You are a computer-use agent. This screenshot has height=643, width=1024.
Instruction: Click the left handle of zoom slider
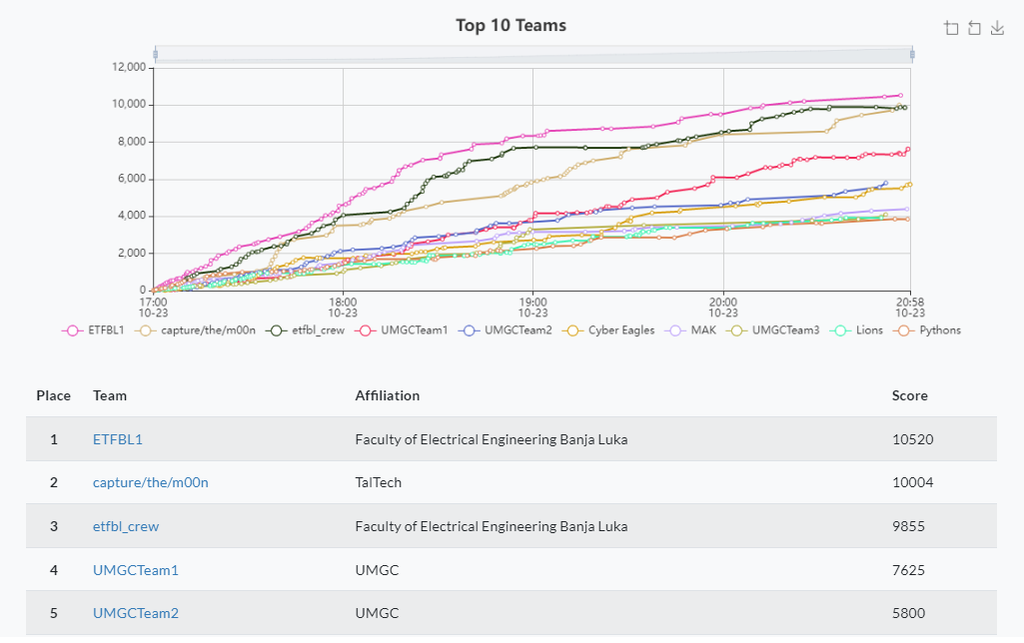(x=155, y=54)
